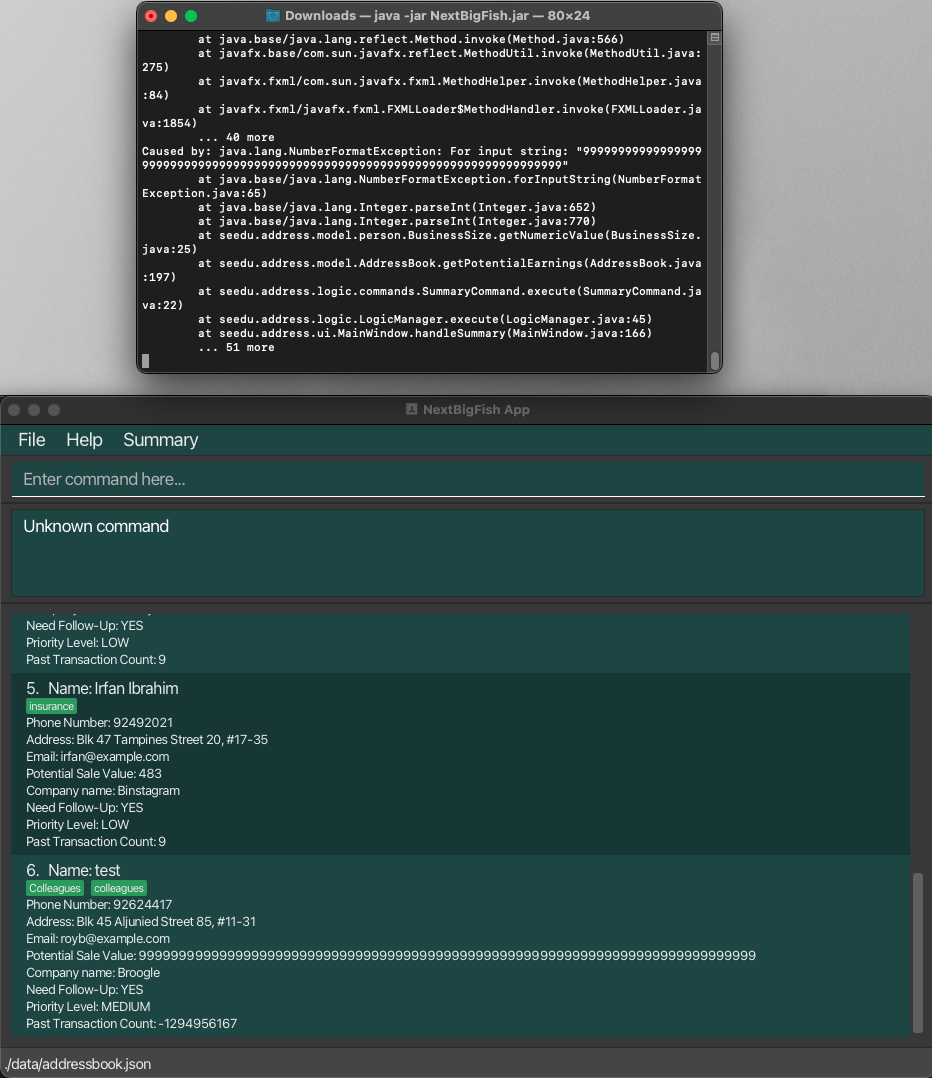
Task: Click 'Phone Number: 92492021' line
Action: pyautogui.click(x=100, y=723)
